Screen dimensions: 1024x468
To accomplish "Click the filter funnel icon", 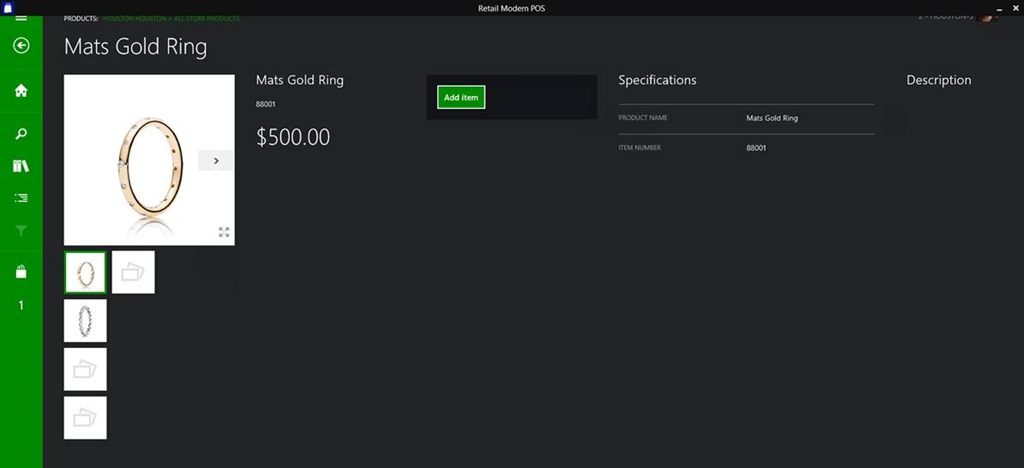I will [21, 231].
